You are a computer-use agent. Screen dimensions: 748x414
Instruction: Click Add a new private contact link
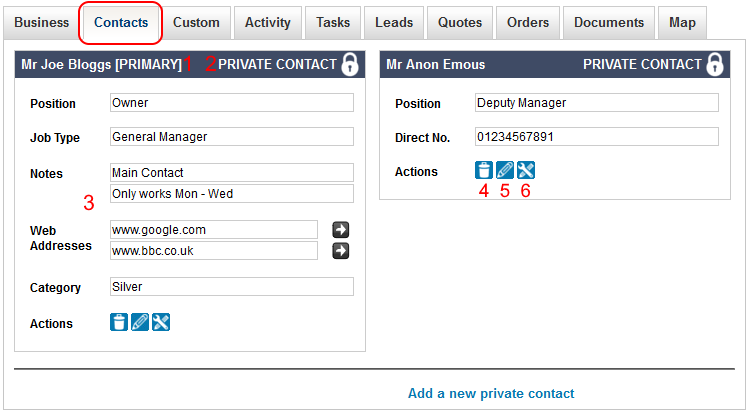491,393
